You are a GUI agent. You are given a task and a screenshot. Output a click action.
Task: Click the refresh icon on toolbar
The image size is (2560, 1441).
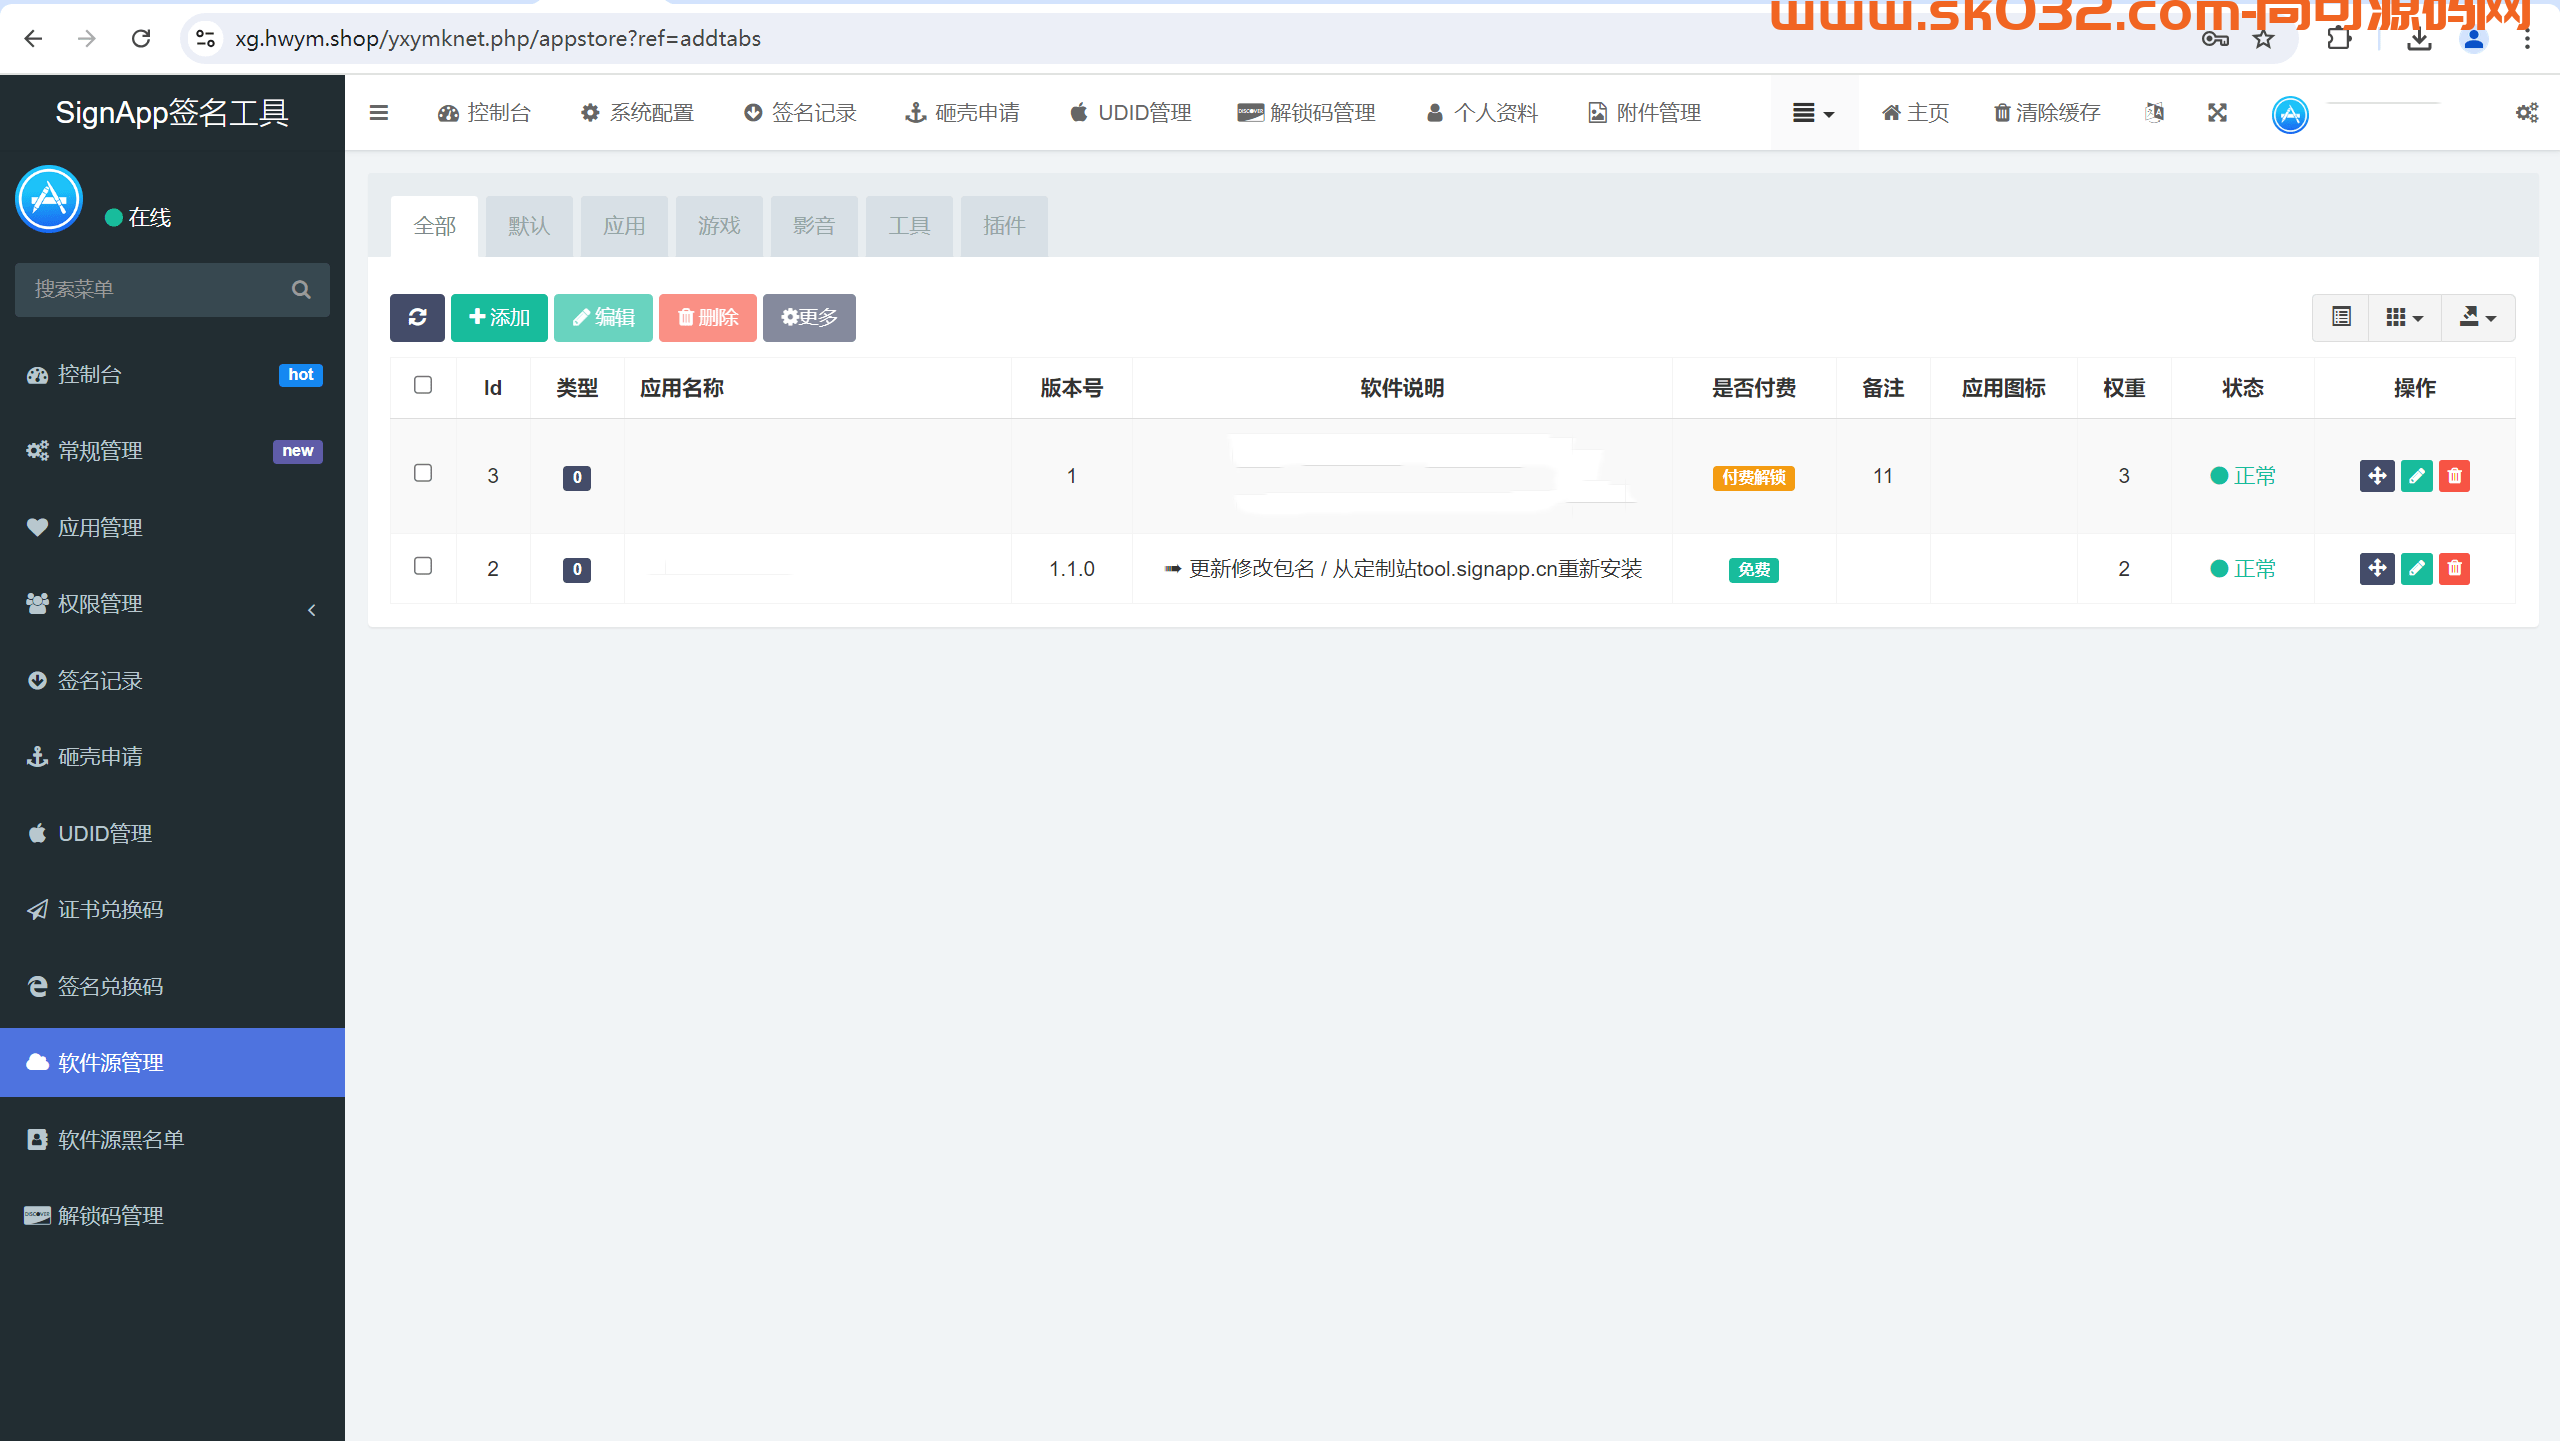pyautogui.click(x=418, y=316)
